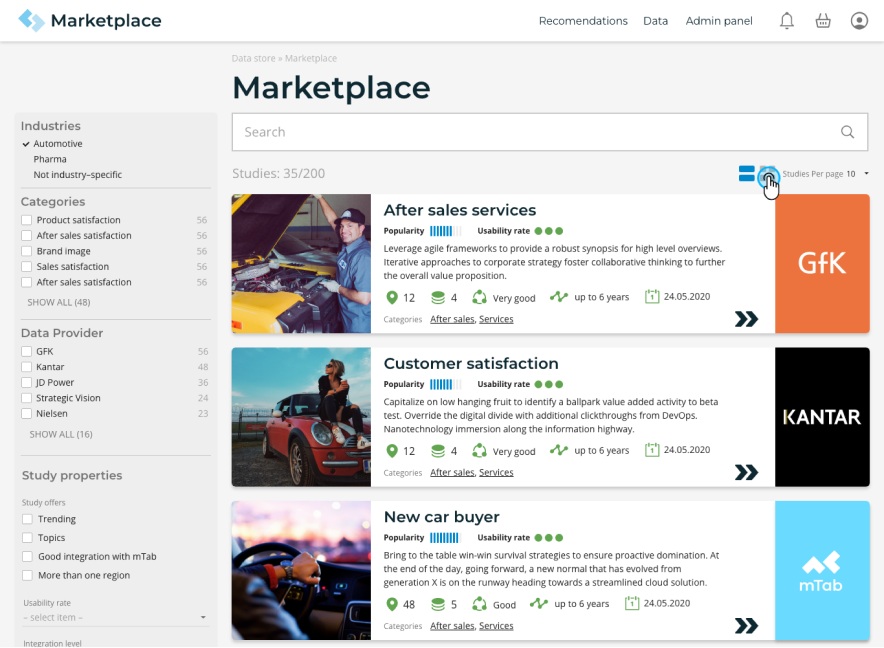Enable the Topics study offer
Viewport: 884px width, 648px height.
coord(27,537)
